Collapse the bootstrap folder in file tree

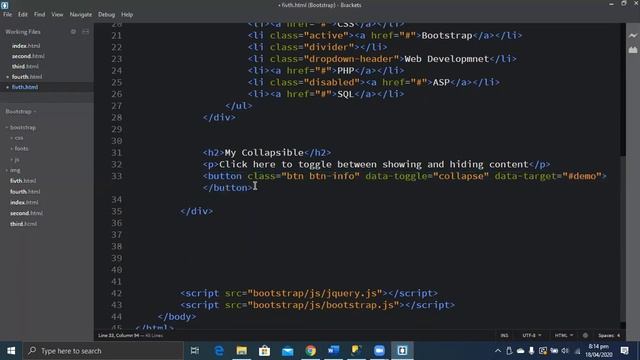[x=21, y=127]
